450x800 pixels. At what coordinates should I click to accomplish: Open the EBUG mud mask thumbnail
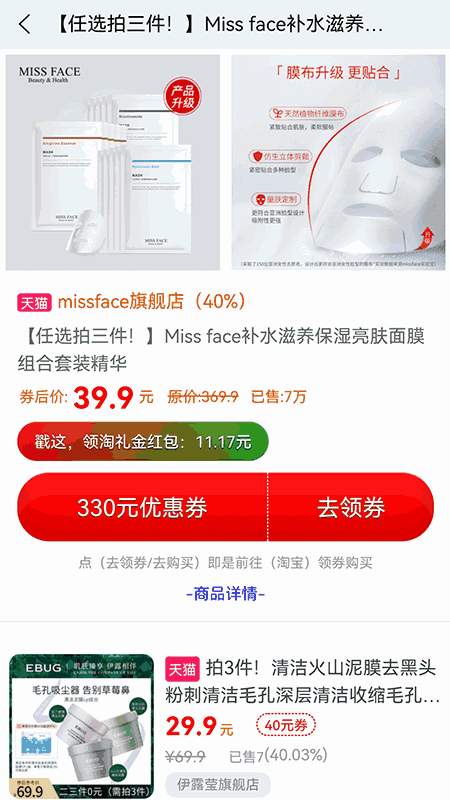click(x=82, y=727)
